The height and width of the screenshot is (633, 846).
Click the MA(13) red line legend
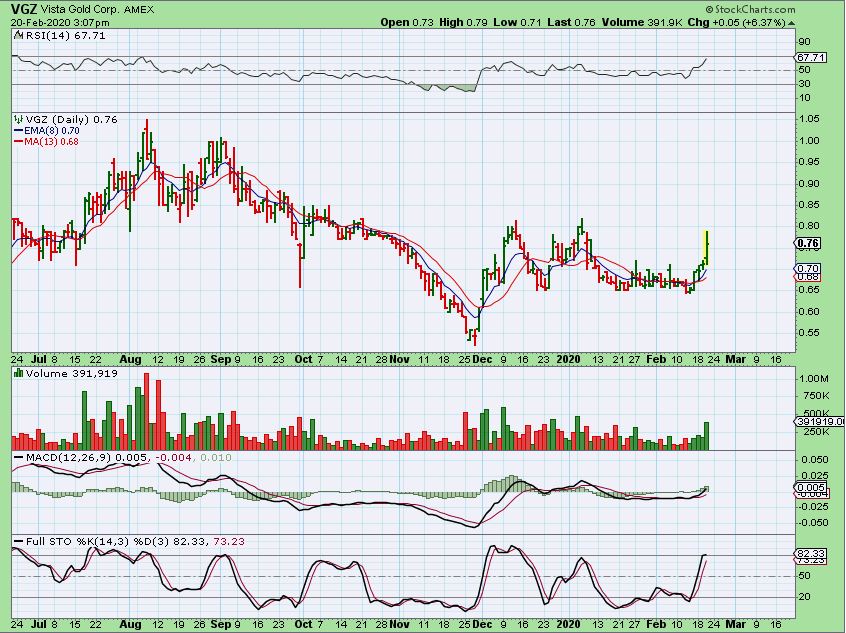pyautogui.click(x=46, y=141)
